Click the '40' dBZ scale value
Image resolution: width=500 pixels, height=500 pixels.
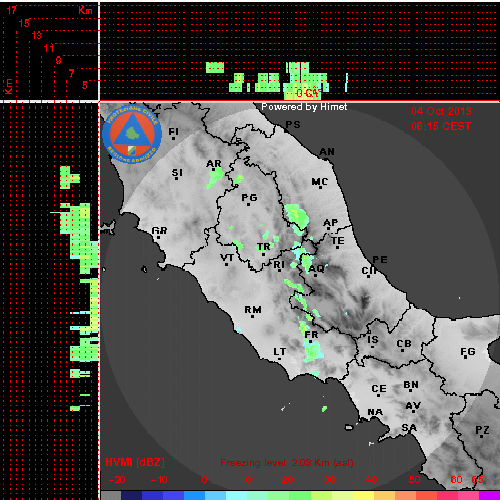371,480
